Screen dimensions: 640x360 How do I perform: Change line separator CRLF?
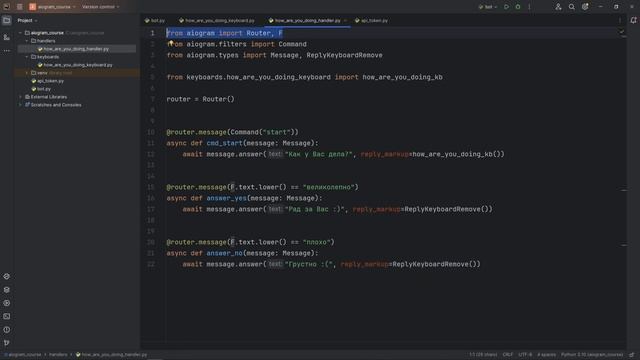[508, 355]
